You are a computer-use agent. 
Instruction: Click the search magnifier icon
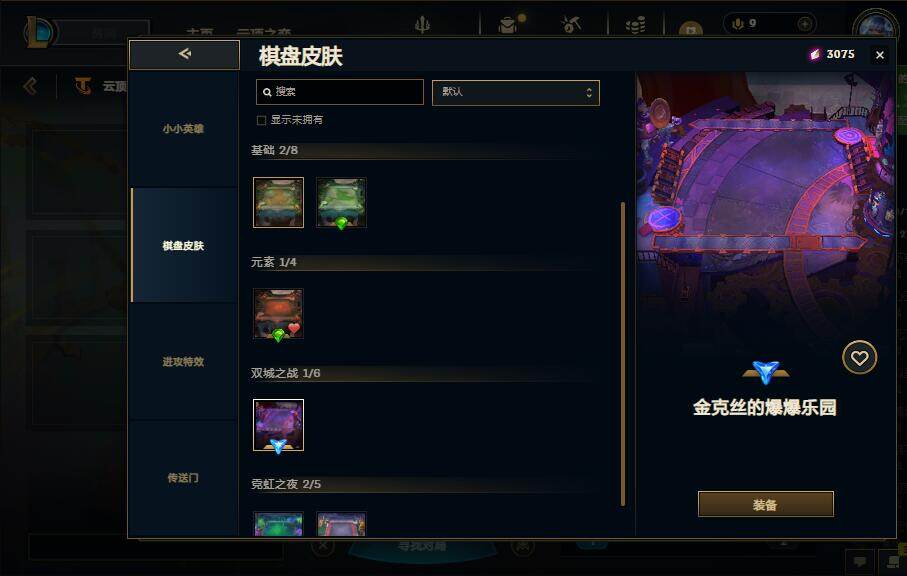tap(267, 92)
